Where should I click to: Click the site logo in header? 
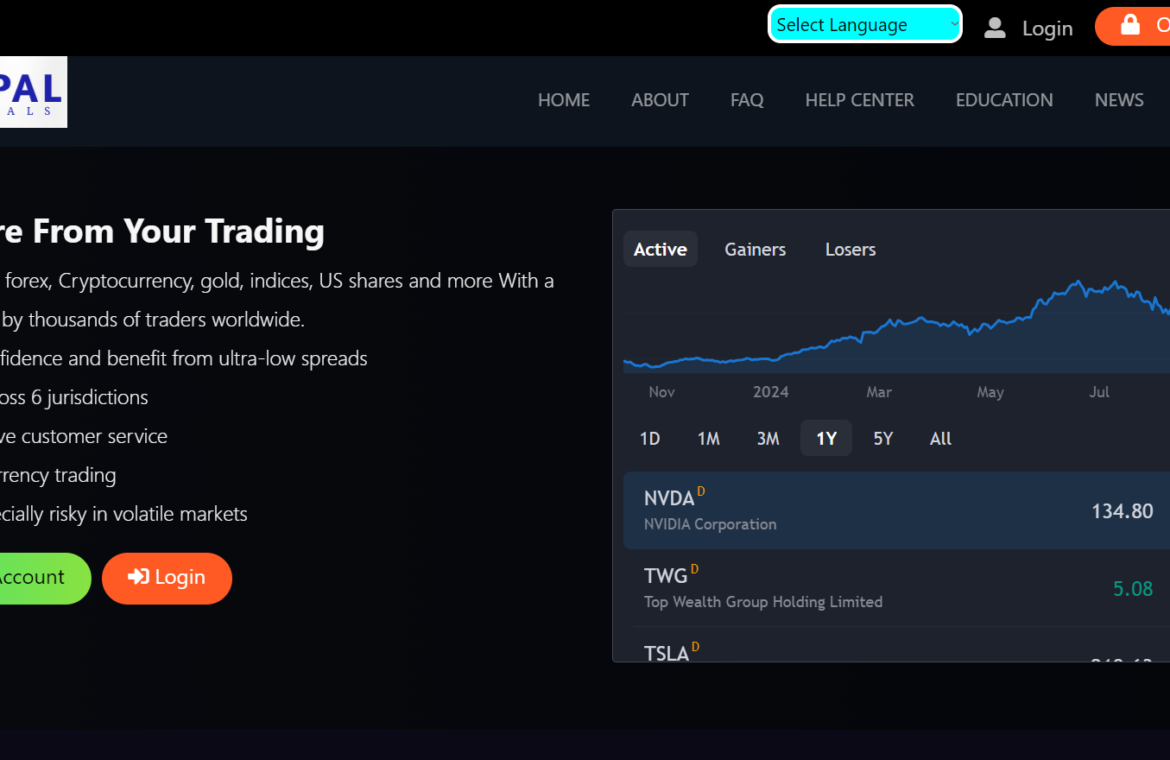[32, 92]
